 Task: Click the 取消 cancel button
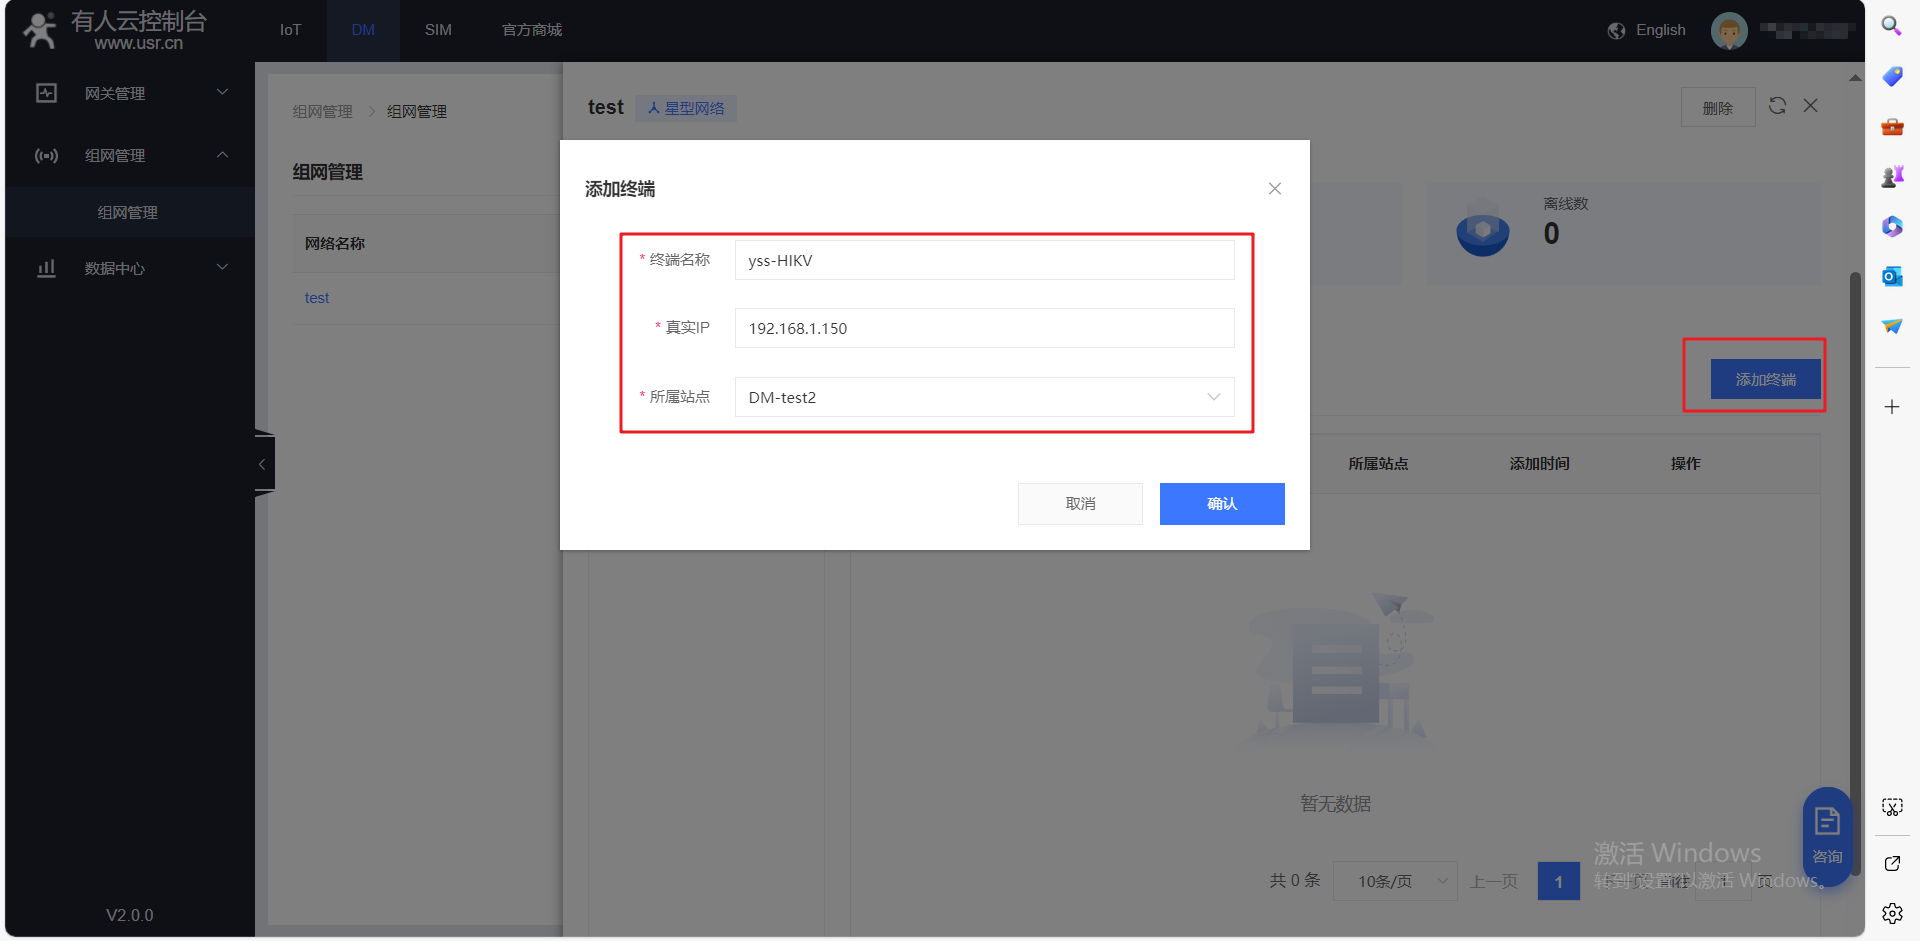pos(1080,504)
